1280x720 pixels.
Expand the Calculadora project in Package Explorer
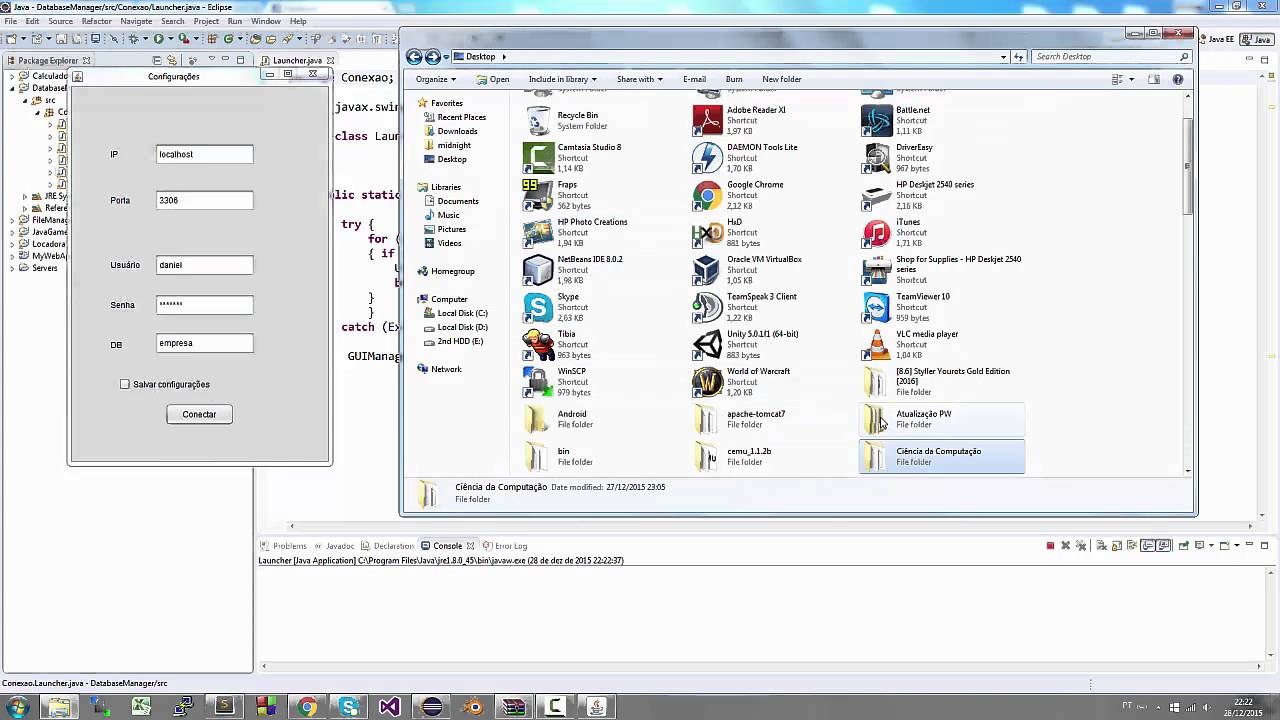[12, 76]
